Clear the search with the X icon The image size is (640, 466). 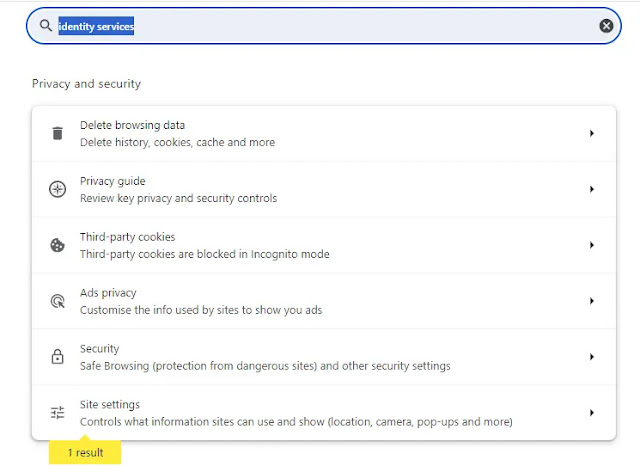pos(606,26)
